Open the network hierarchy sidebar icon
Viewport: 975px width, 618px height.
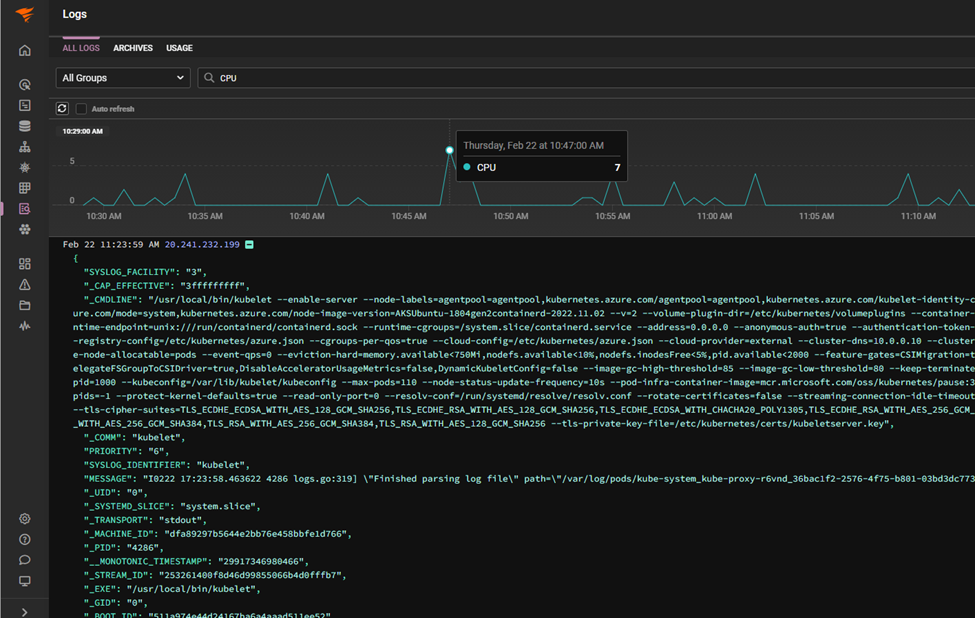coord(25,147)
